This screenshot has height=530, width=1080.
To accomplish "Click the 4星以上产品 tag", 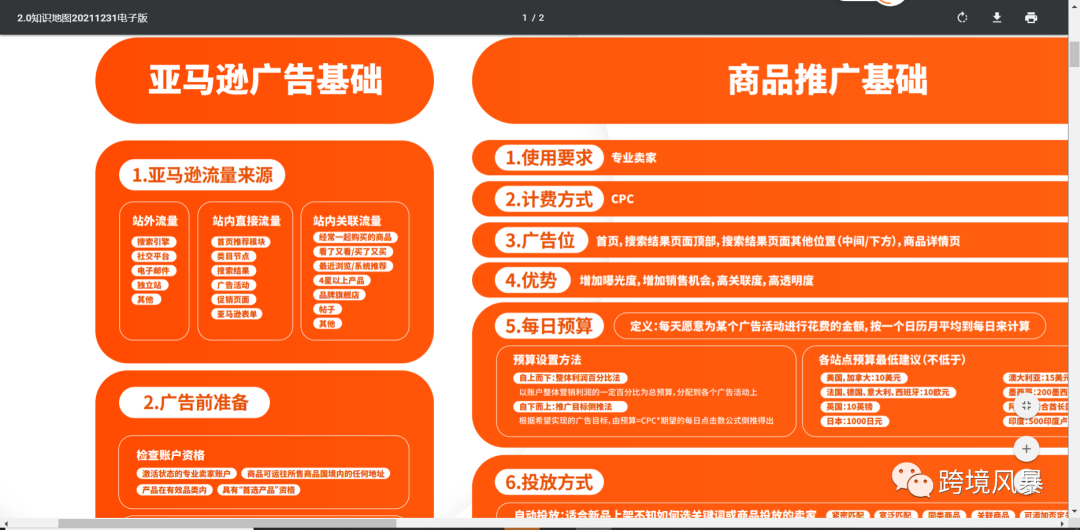I will click(342, 281).
